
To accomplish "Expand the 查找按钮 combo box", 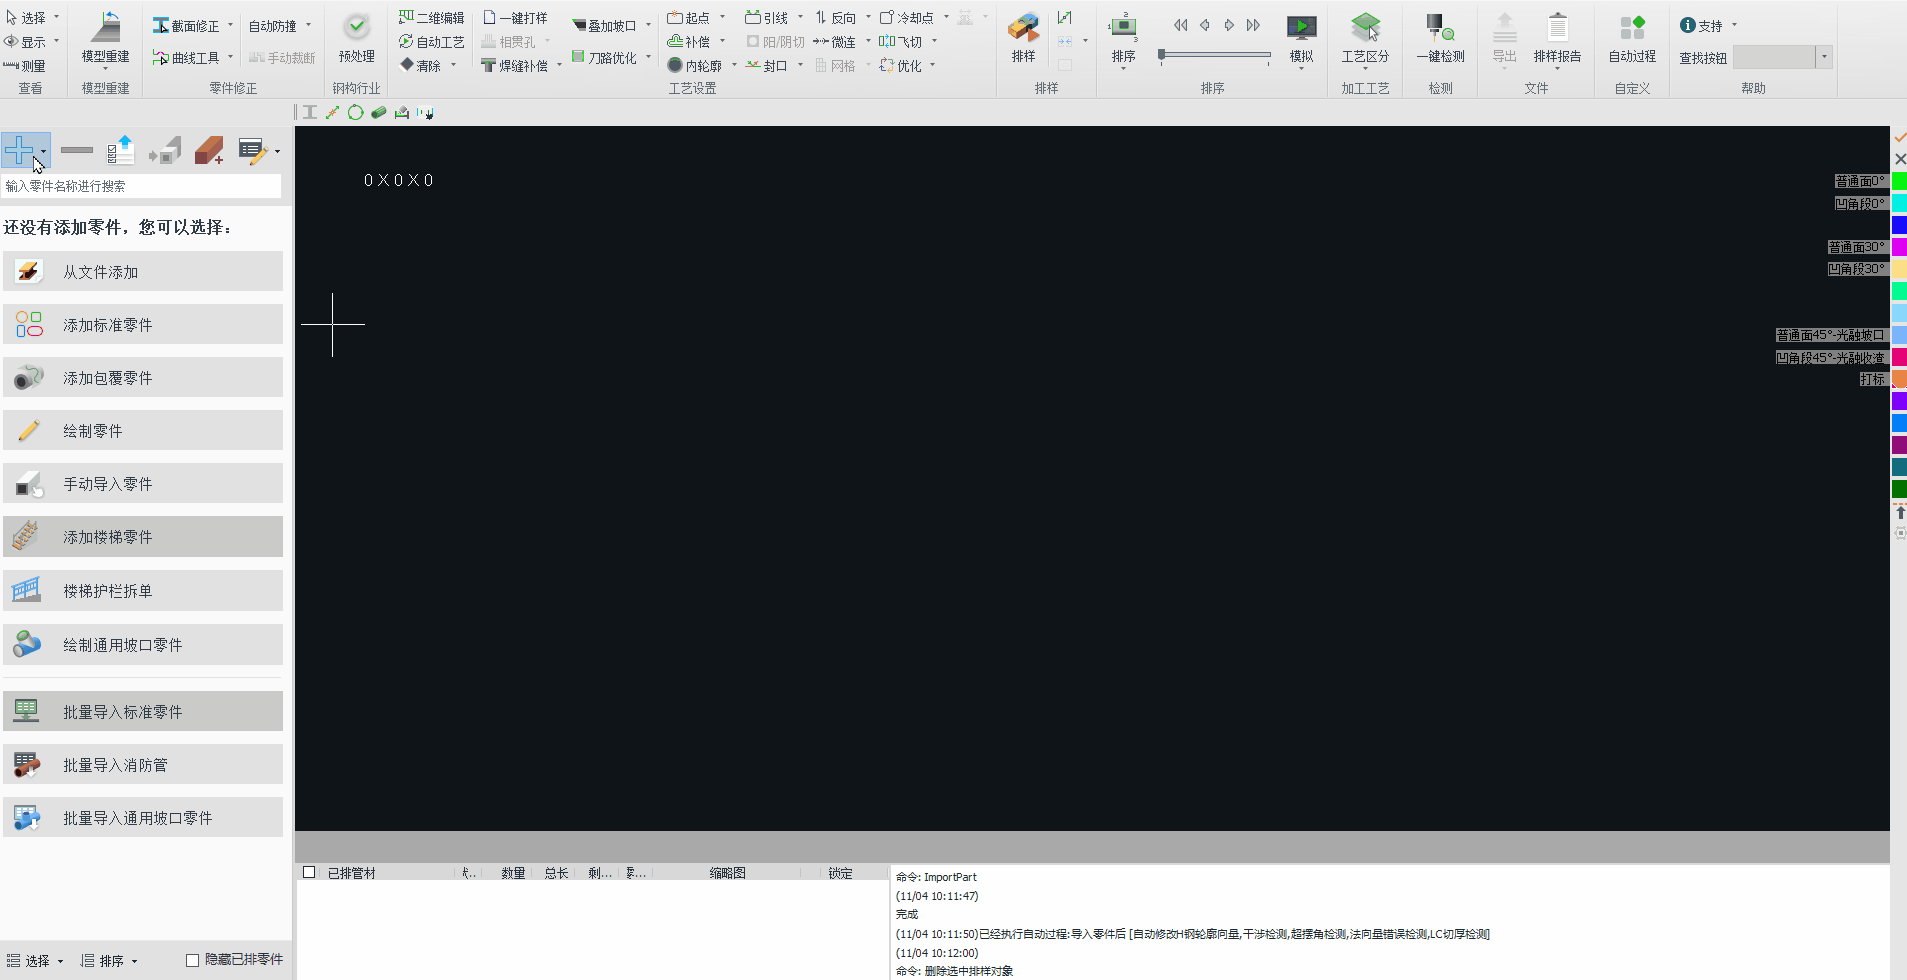I will coord(1824,57).
